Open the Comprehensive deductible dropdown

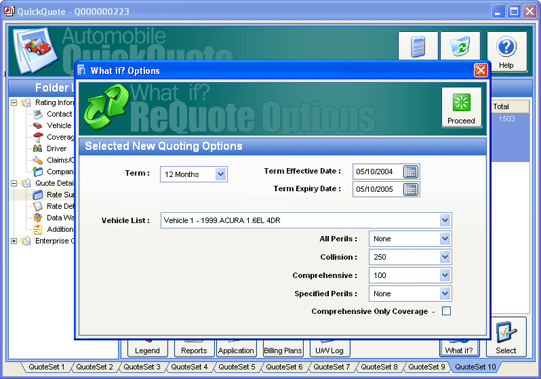pyautogui.click(x=445, y=275)
